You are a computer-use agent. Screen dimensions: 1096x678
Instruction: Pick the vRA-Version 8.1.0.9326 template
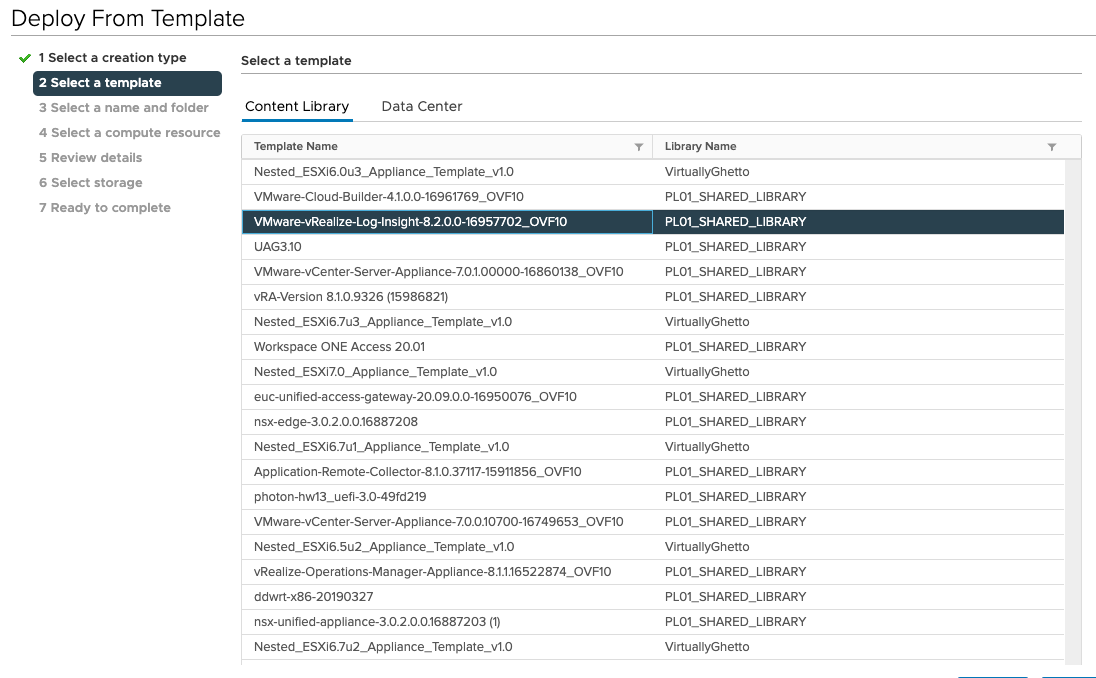click(350, 297)
